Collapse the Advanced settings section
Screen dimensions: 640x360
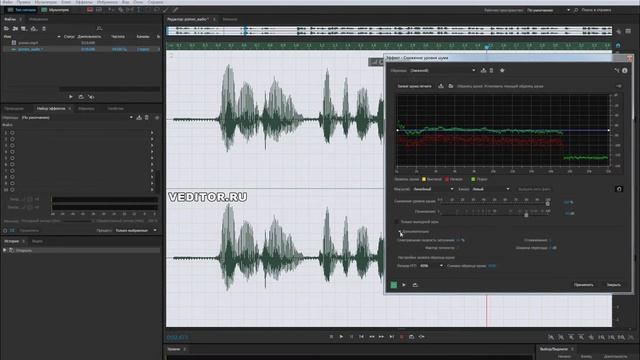tap(400, 231)
